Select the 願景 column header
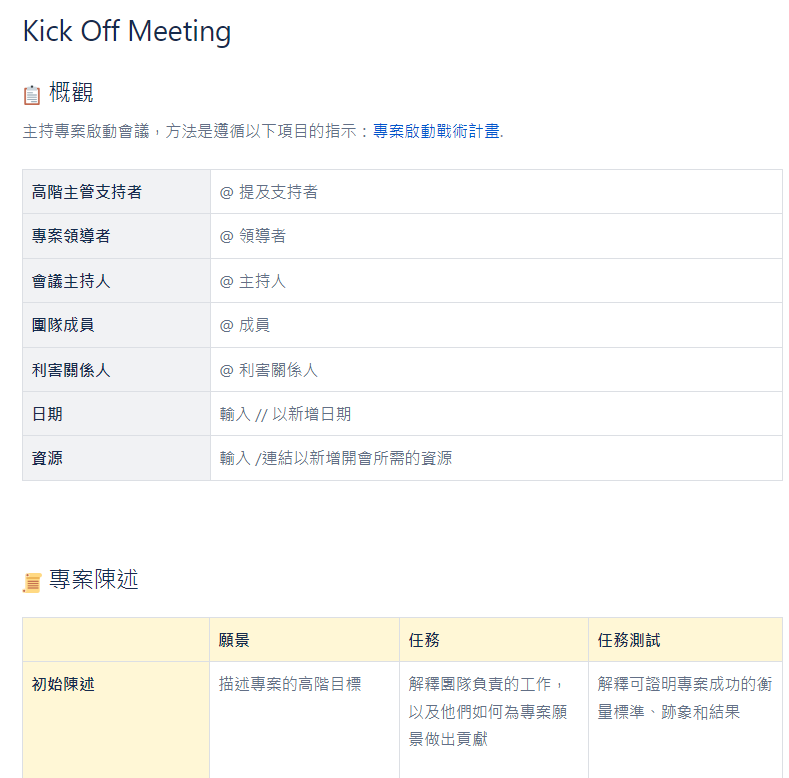 235,640
